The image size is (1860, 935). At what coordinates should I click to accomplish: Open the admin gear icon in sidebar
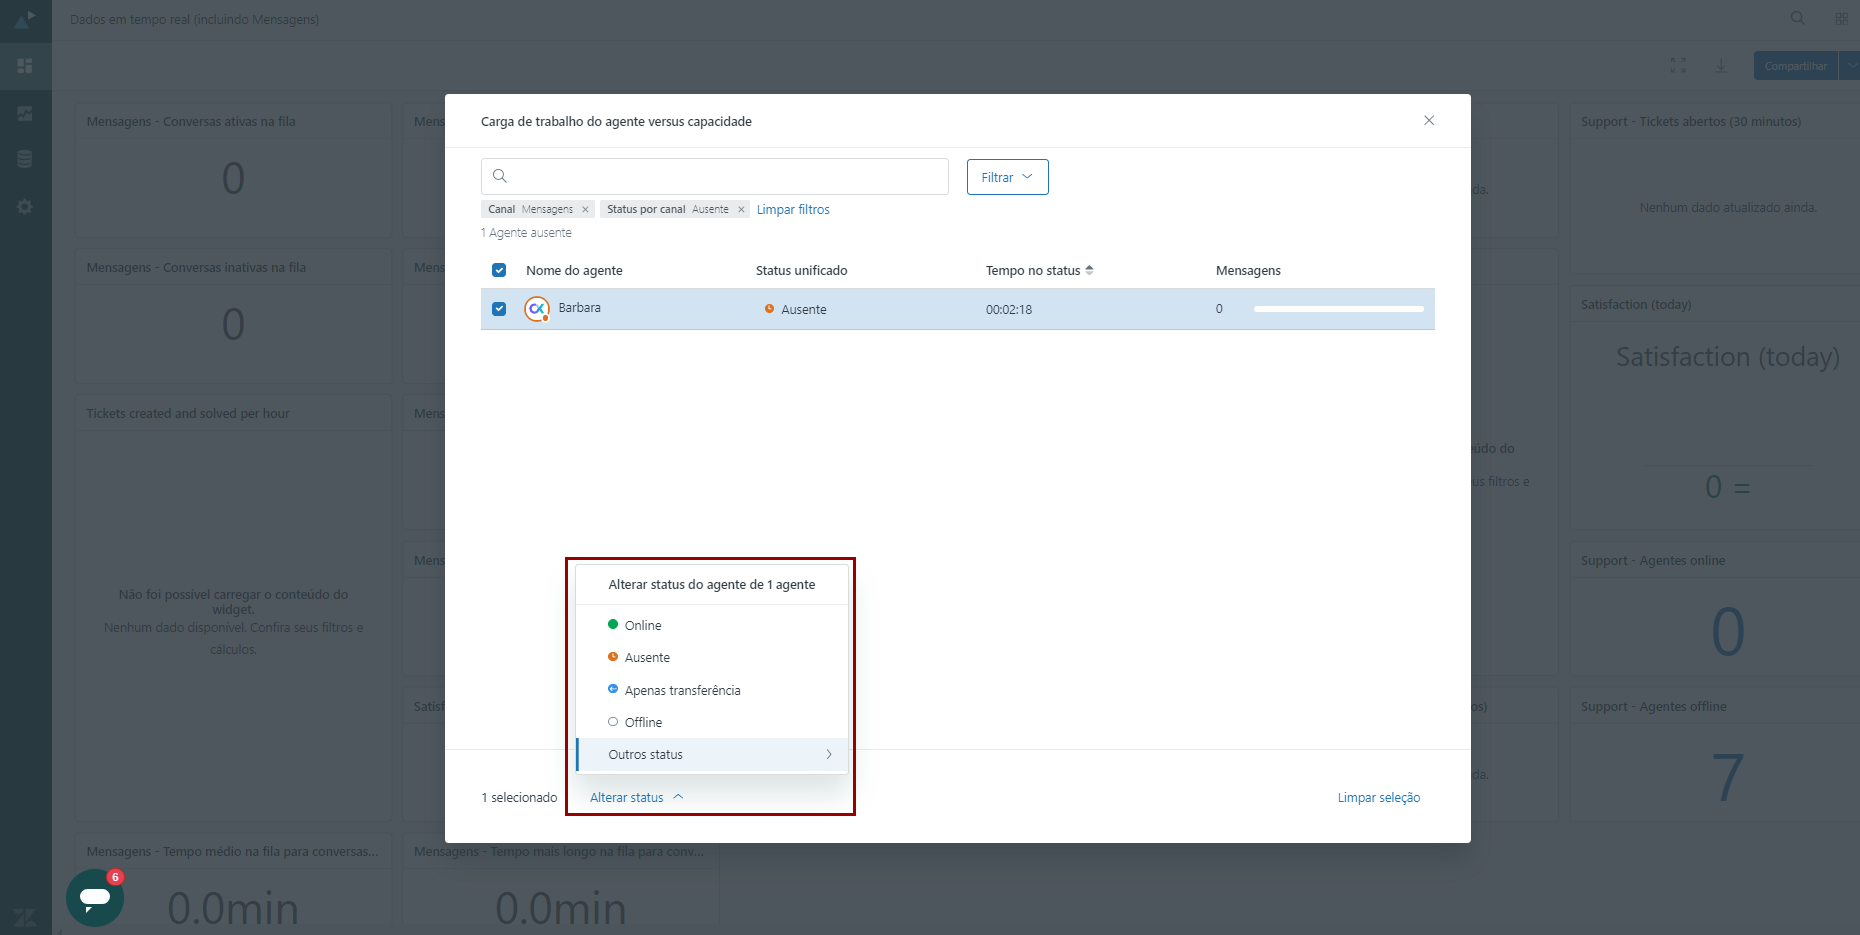(x=25, y=207)
